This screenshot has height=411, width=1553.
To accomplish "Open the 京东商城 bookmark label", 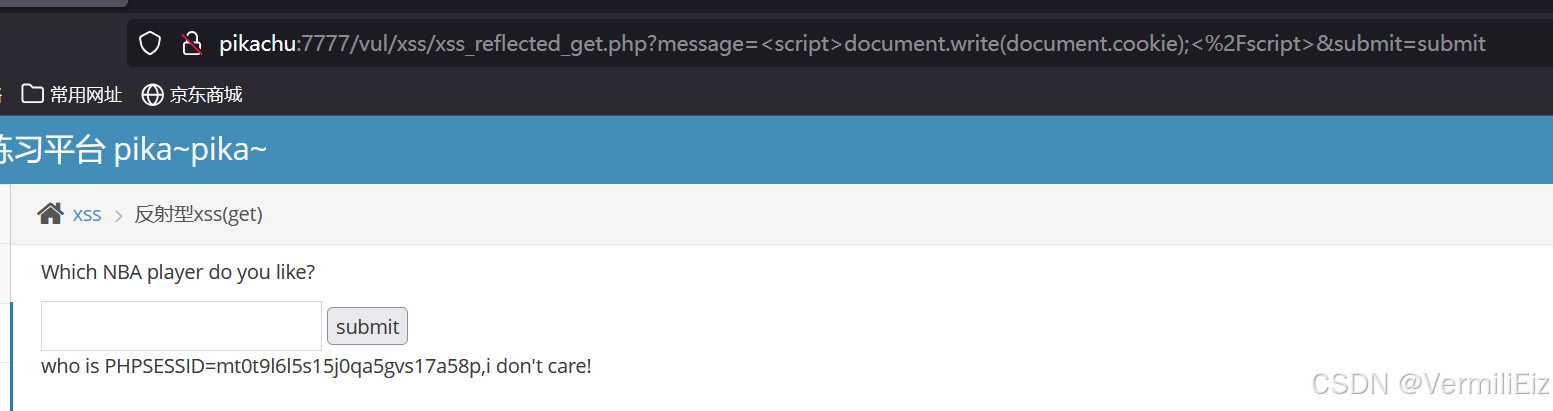I will point(206,95).
